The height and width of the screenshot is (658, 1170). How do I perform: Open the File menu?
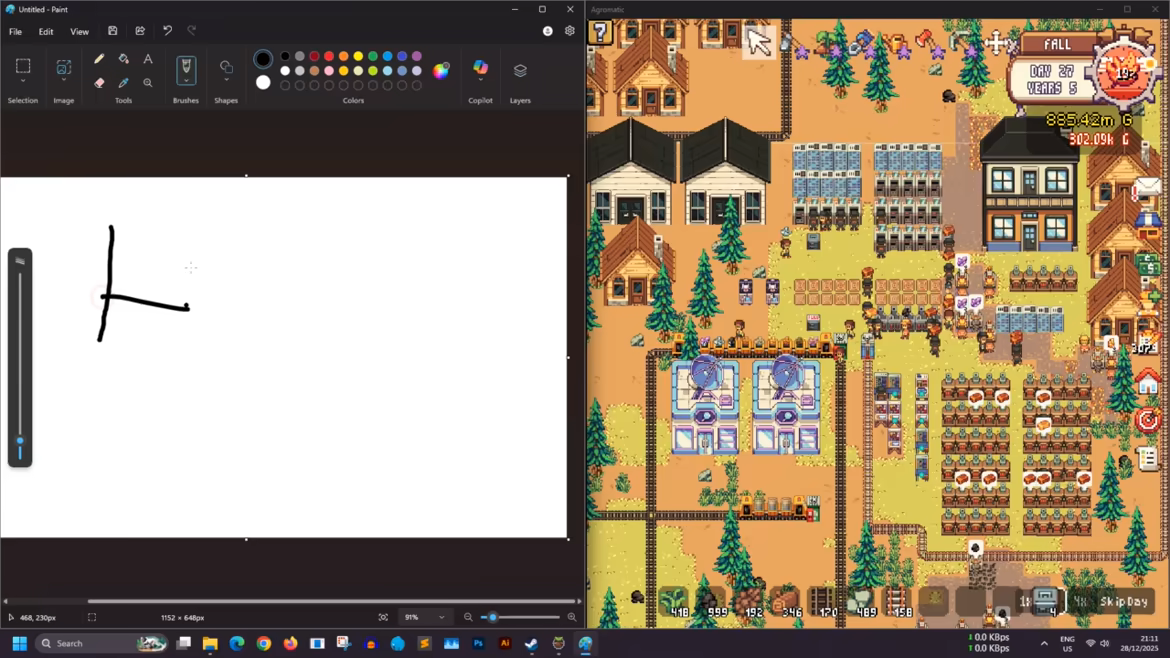pos(15,31)
